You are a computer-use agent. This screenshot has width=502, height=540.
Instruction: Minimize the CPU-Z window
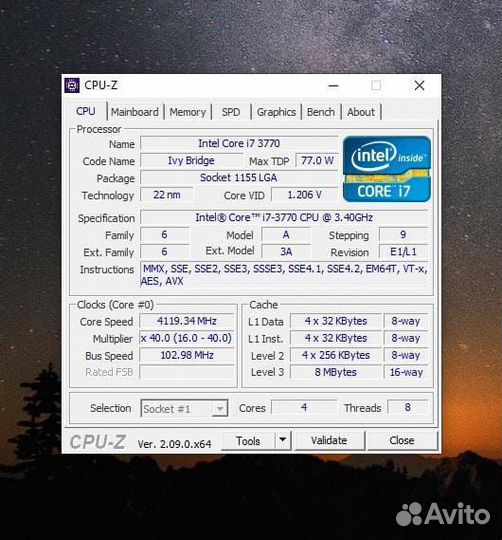[x=333, y=85]
